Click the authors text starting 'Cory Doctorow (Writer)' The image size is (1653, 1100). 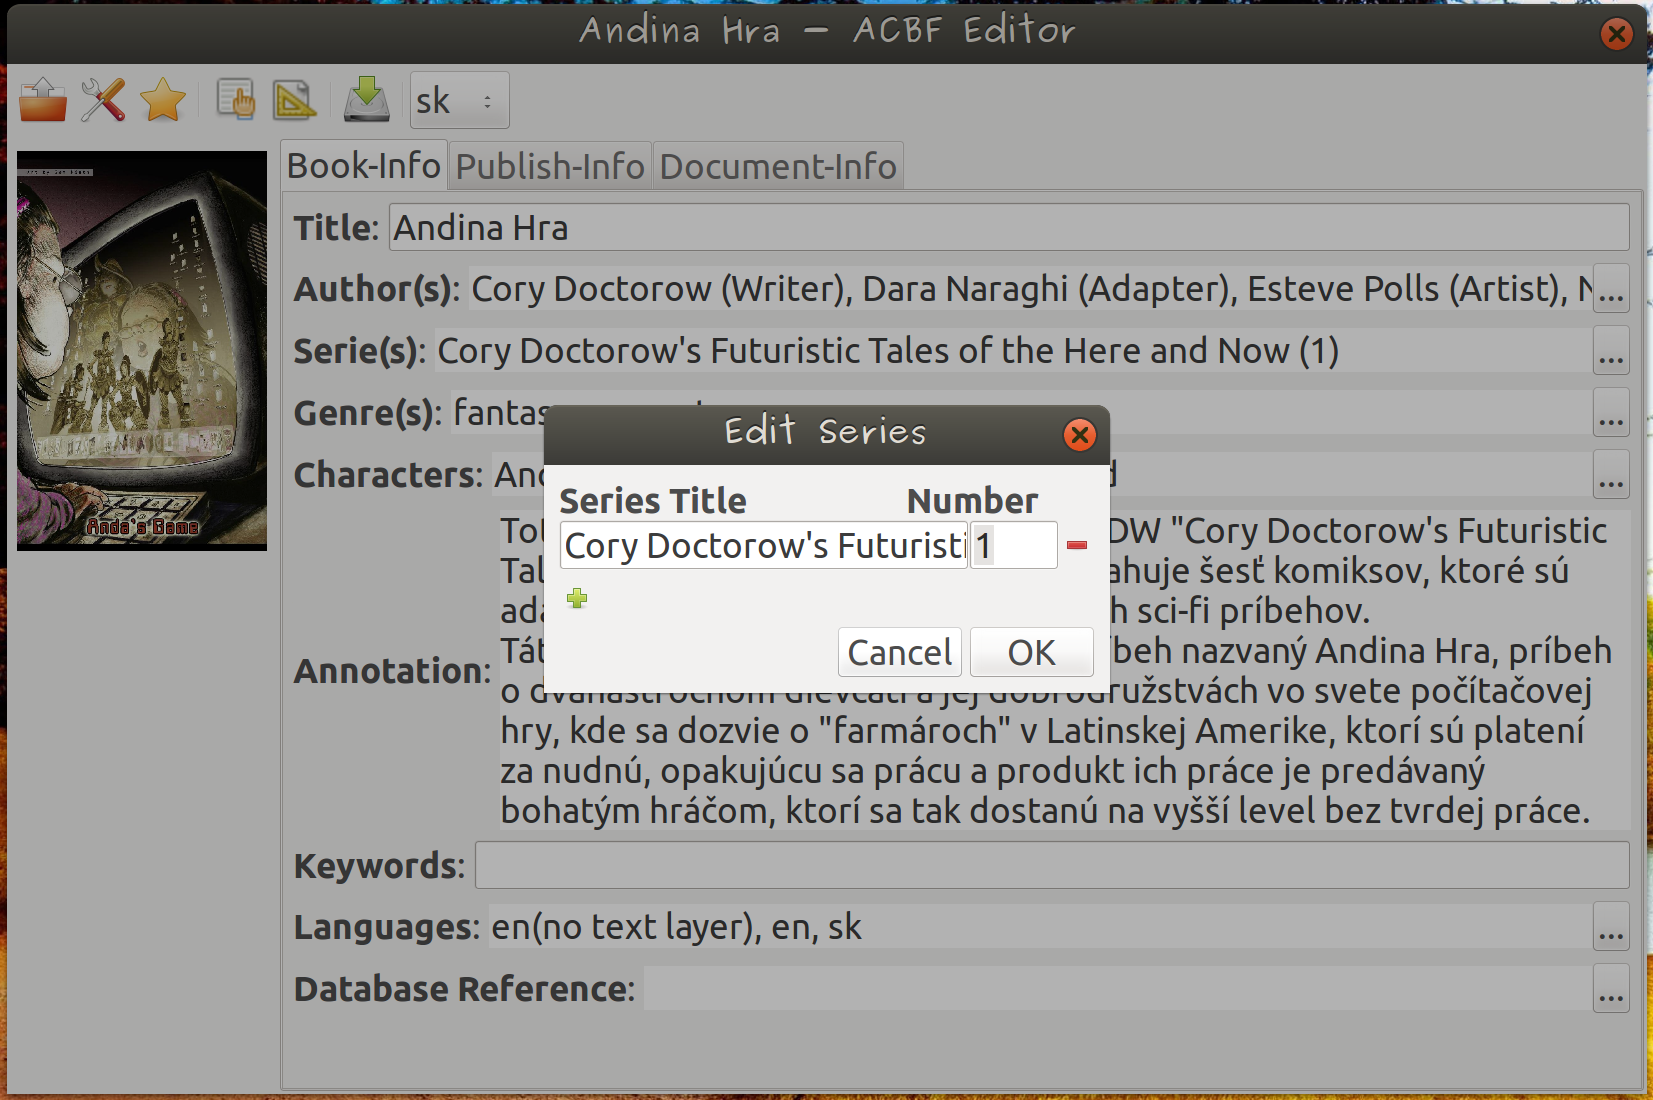(1031, 289)
